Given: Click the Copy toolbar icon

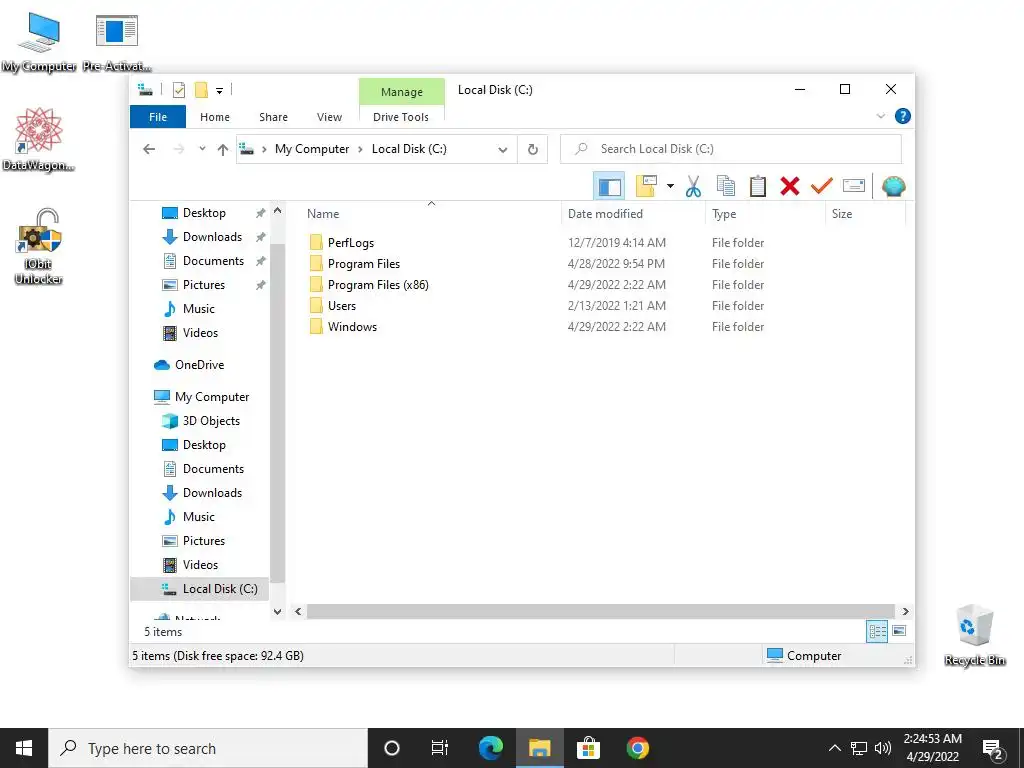Looking at the screenshot, I should coord(726,187).
